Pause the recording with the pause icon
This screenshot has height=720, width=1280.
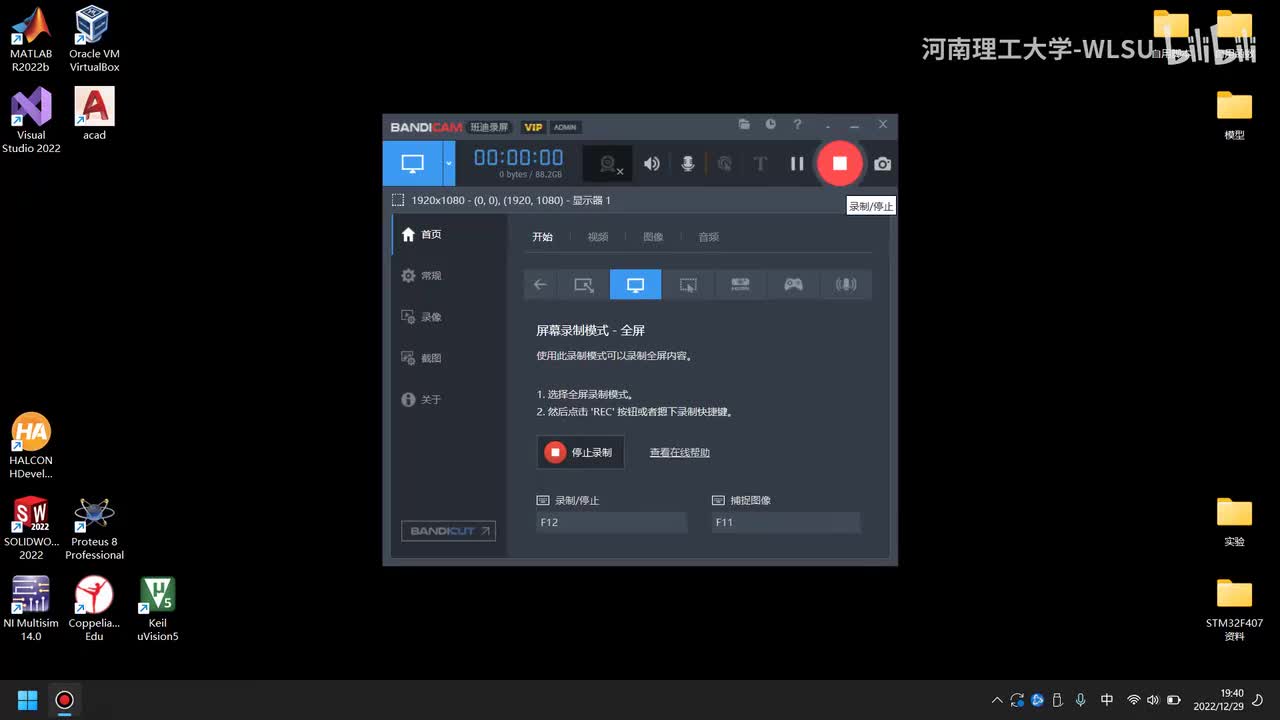[797, 164]
